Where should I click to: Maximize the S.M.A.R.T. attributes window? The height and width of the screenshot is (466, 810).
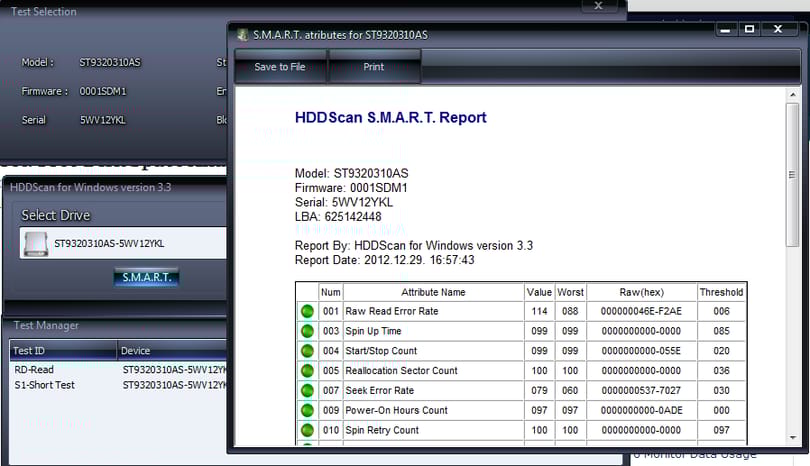click(749, 29)
